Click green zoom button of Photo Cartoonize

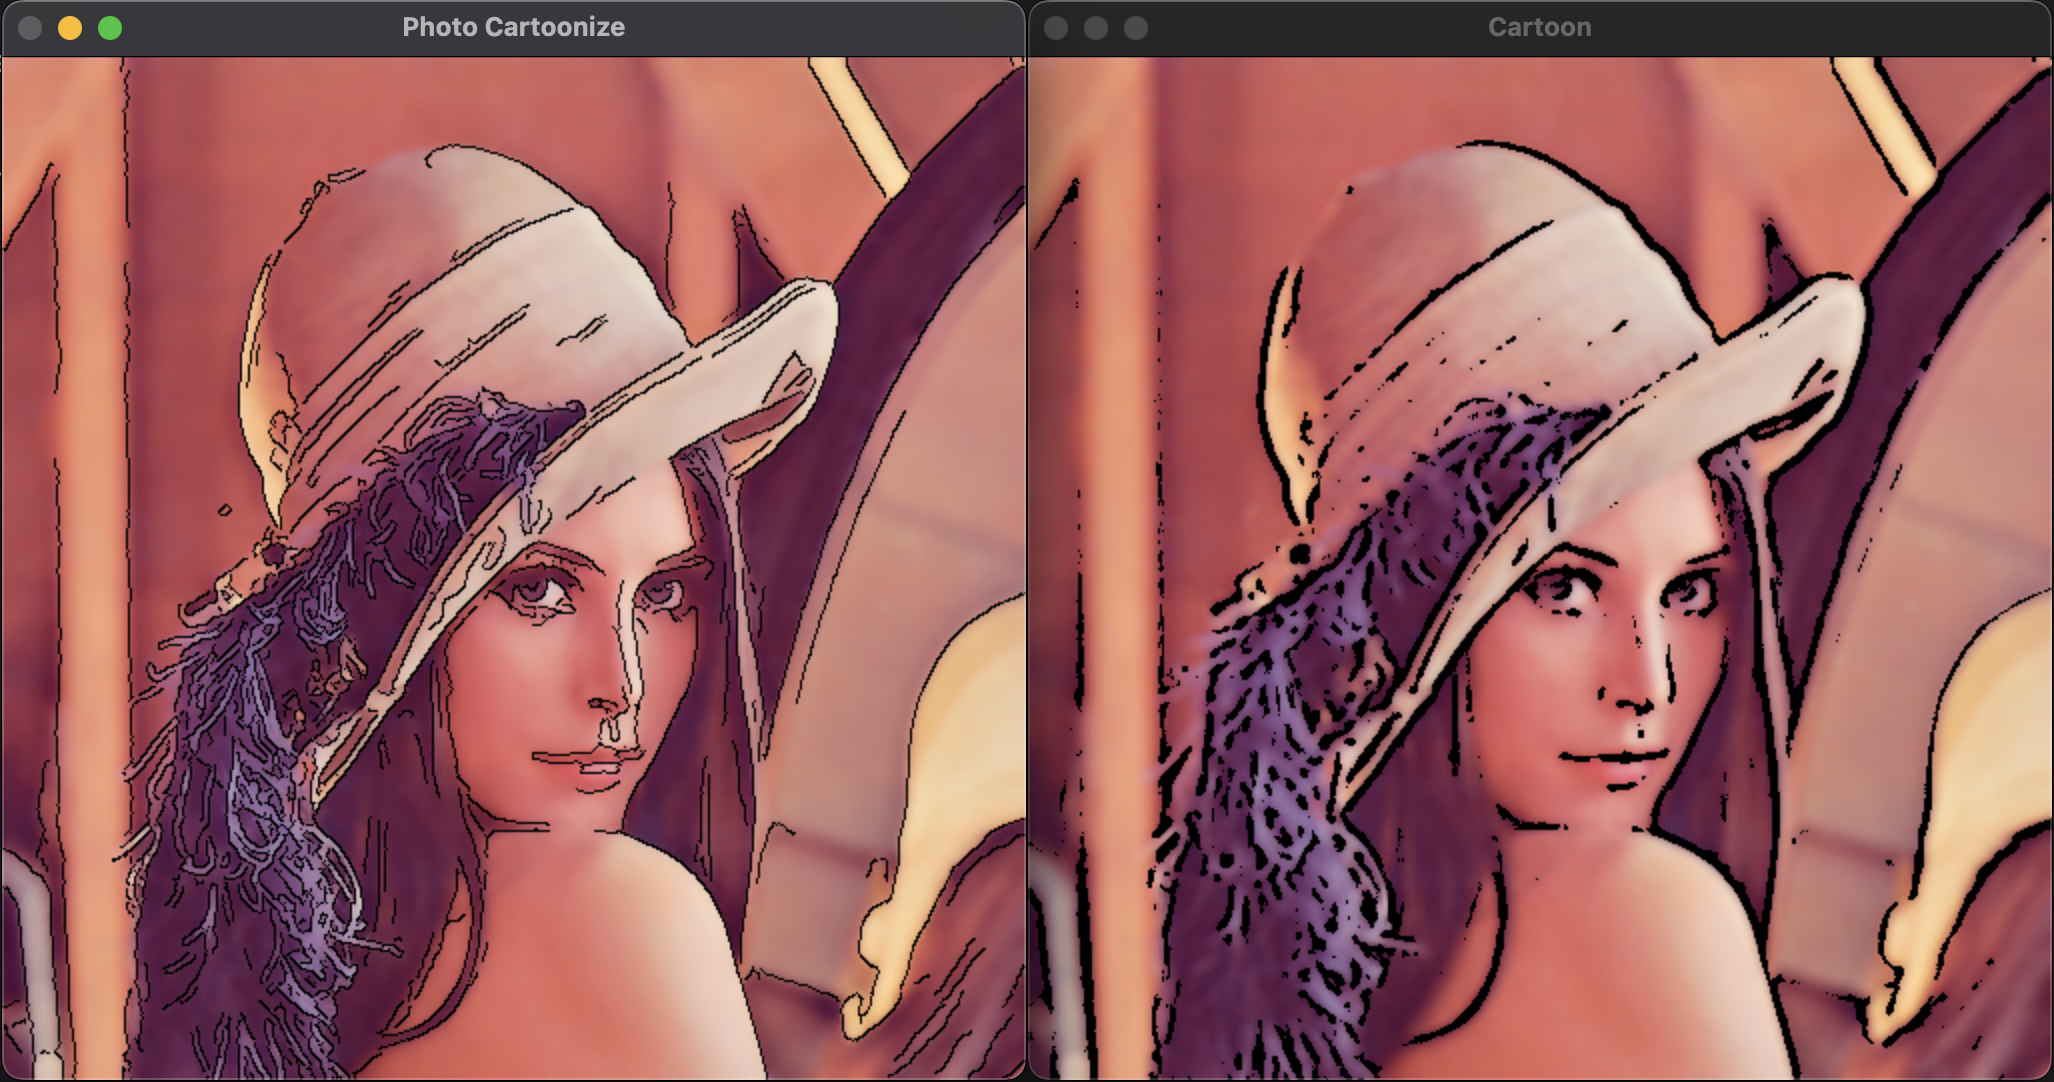coord(110,28)
